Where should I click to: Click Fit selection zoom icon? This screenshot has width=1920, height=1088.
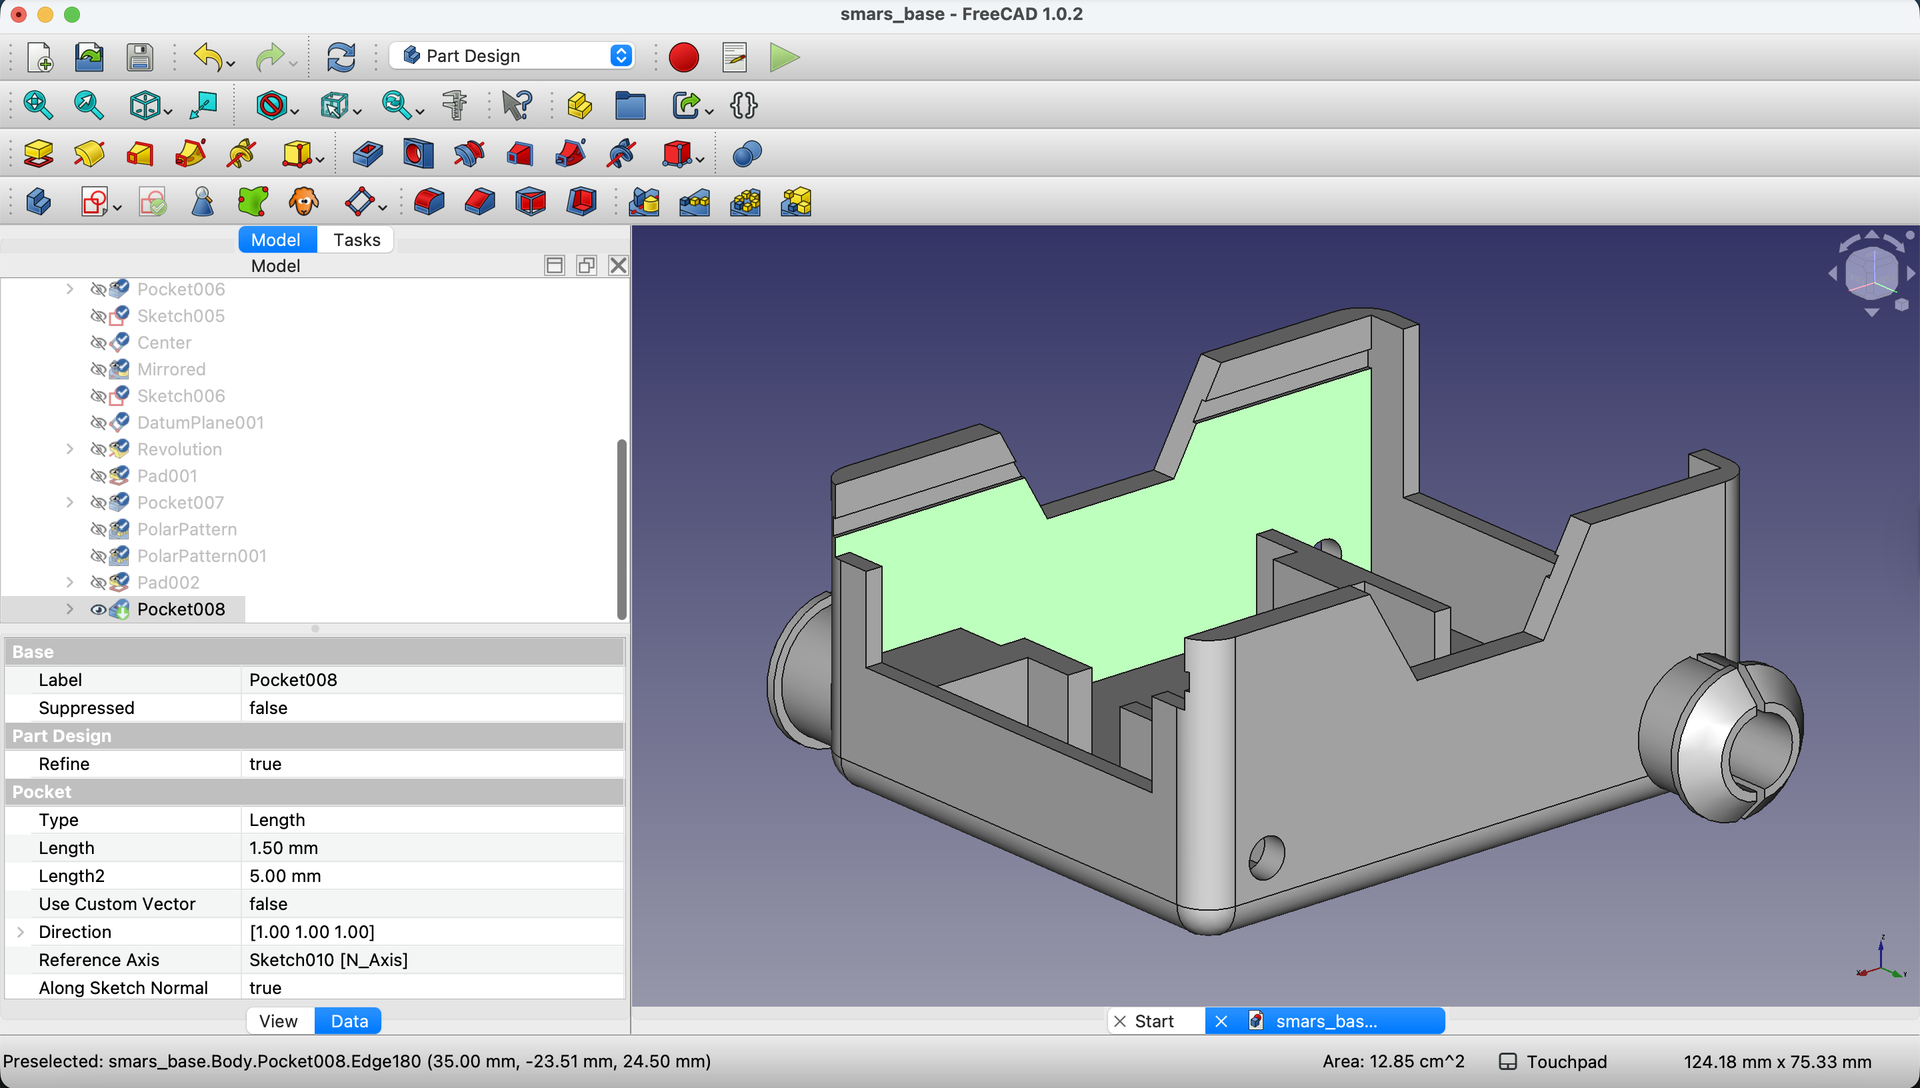pyautogui.click(x=89, y=105)
